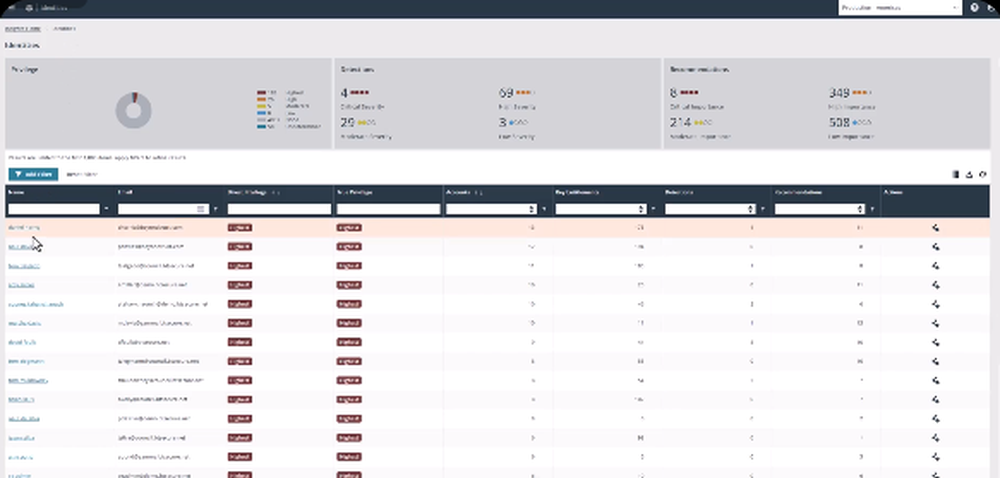Image resolution: width=1000 pixels, height=478 pixels.
Task: Open the Key Entitlements filter operator dropdown
Action: click(x=654, y=209)
